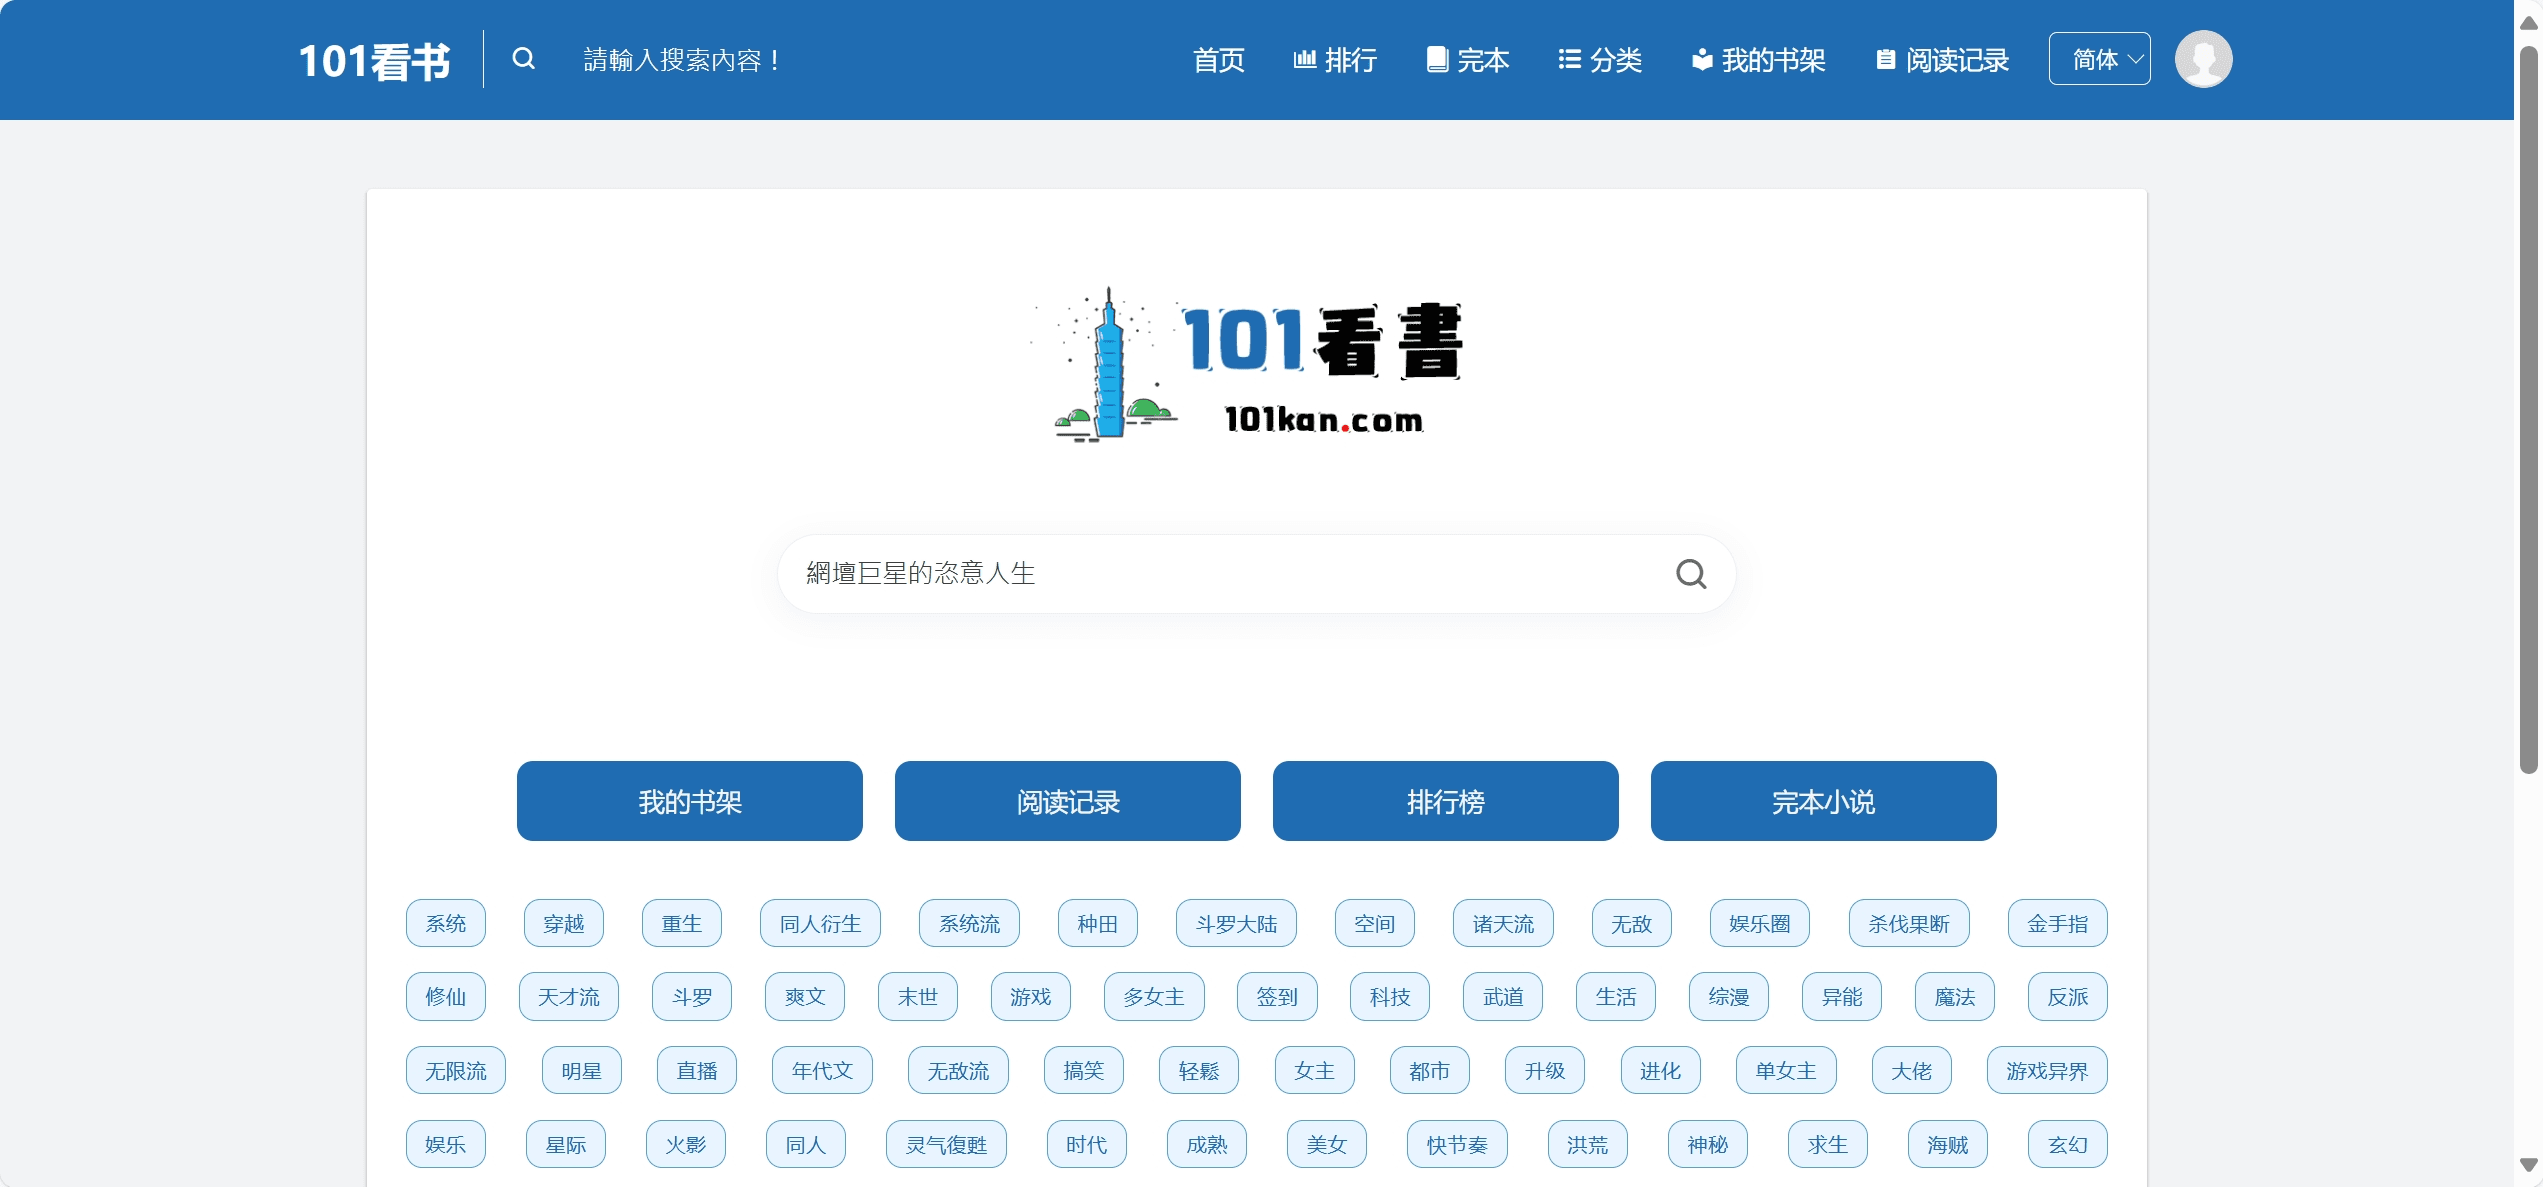This screenshot has width=2543, height=1187.
Task: Open the 游戏异界 tag
Action: point(2047,1070)
